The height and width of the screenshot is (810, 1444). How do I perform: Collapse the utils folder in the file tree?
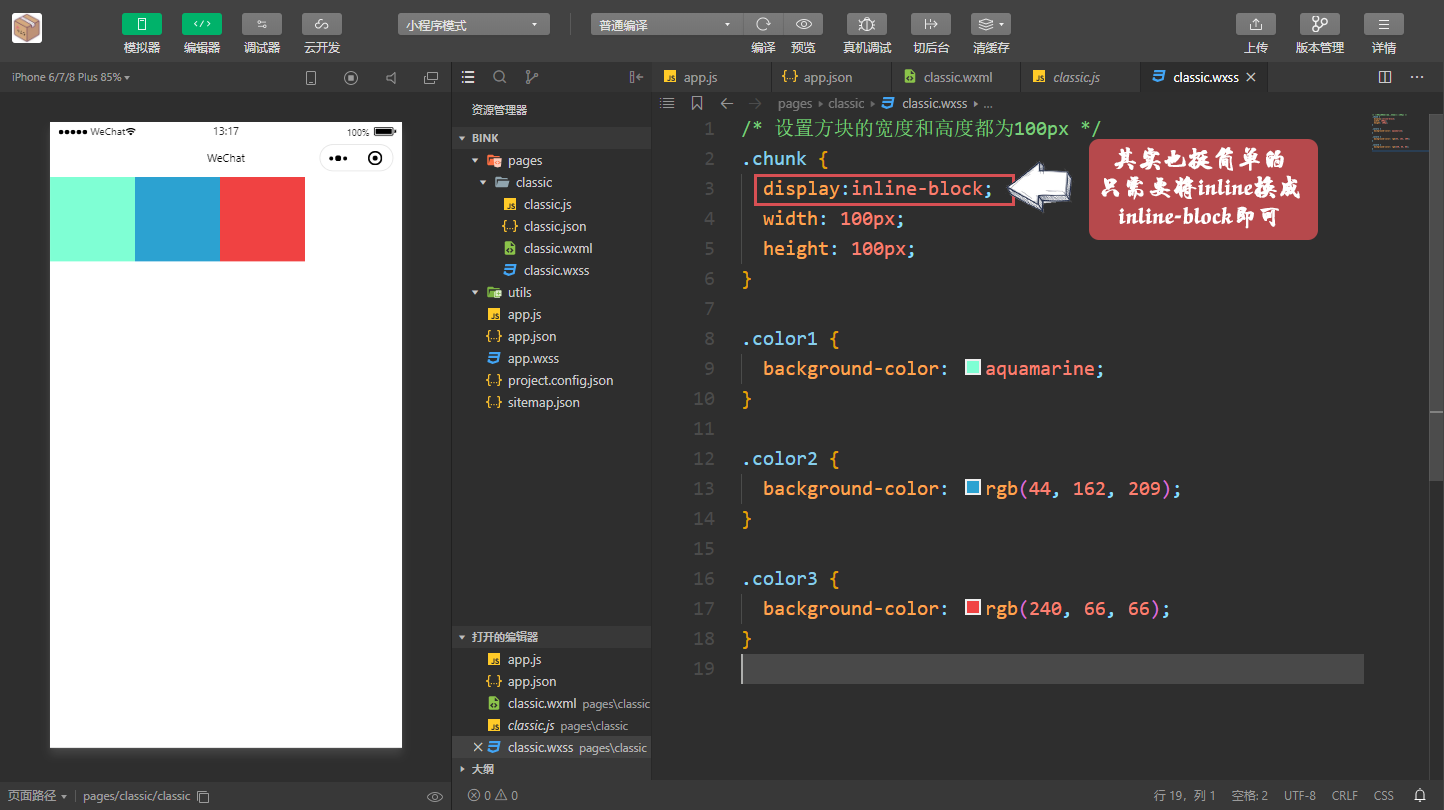click(475, 293)
